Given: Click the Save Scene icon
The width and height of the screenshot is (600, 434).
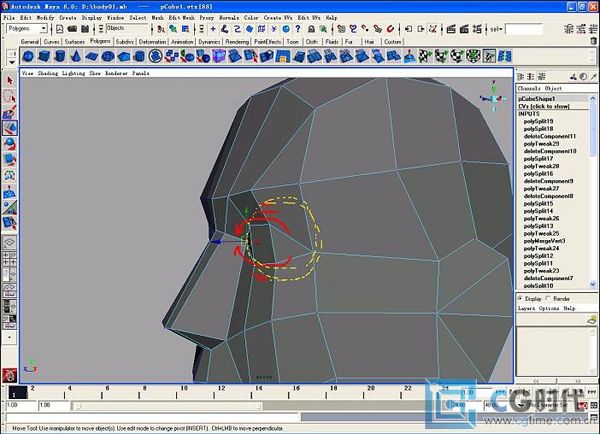Looking at the screenshot, I should 85,29.
